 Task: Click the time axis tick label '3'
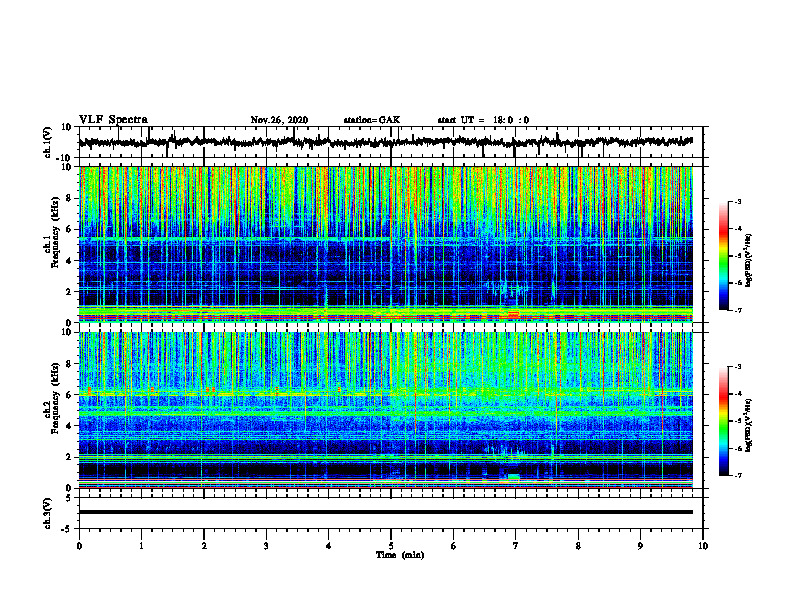pos(266,546)
